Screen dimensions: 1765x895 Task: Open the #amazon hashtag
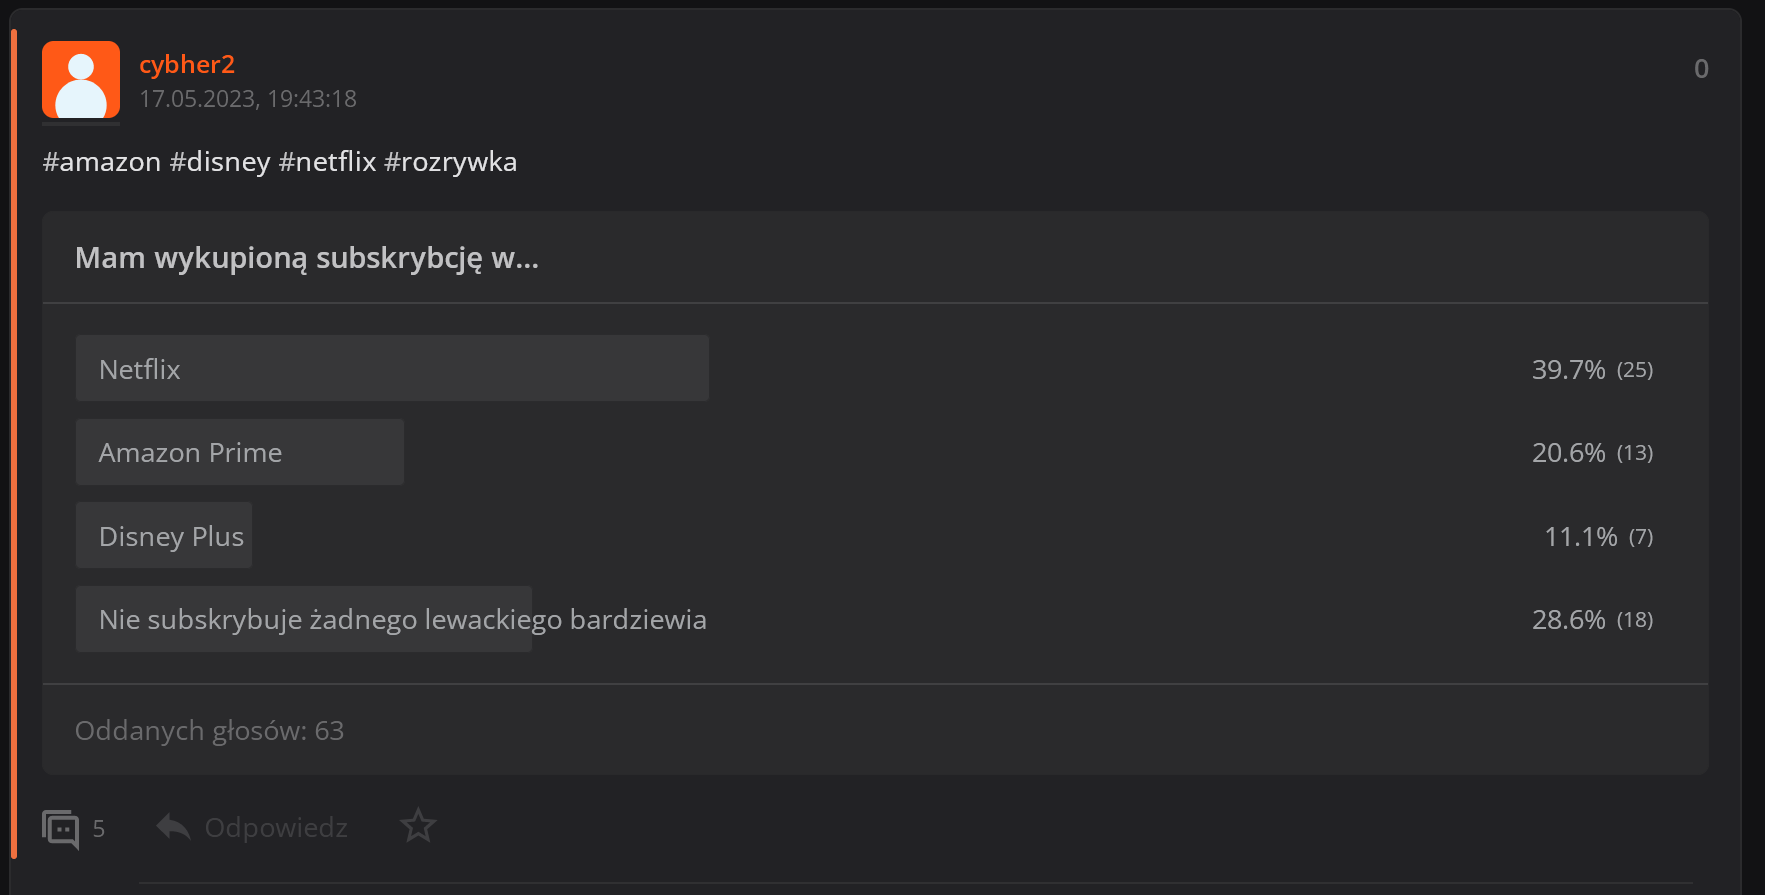click(102, 162)
